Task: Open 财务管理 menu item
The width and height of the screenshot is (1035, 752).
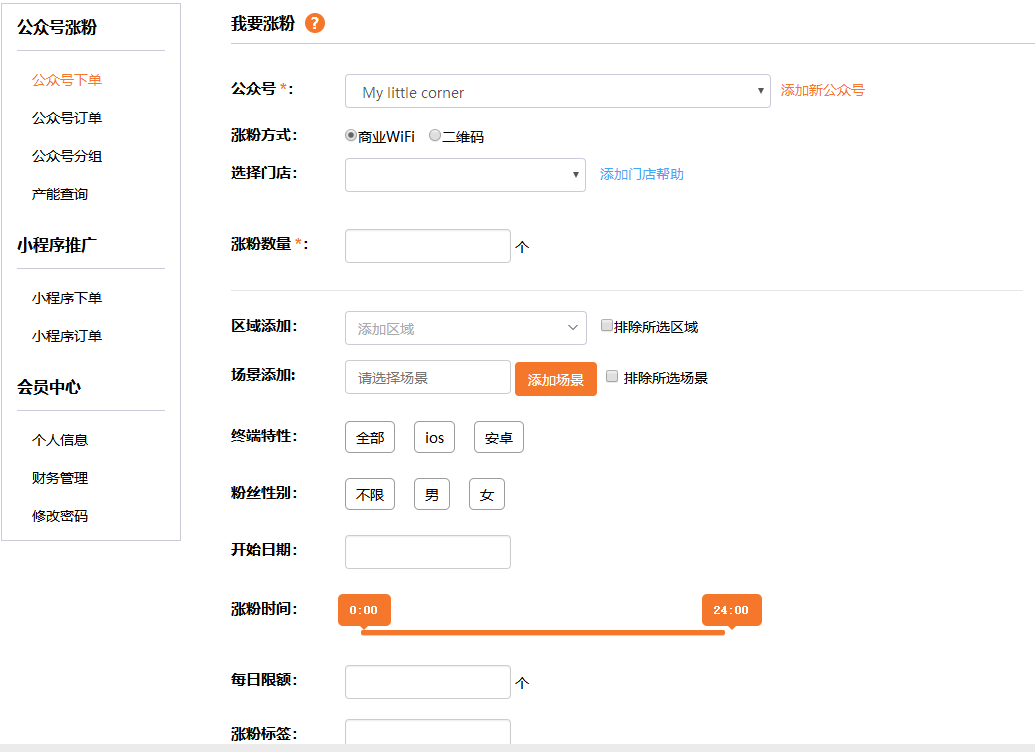Action: (x=60, y=478)
